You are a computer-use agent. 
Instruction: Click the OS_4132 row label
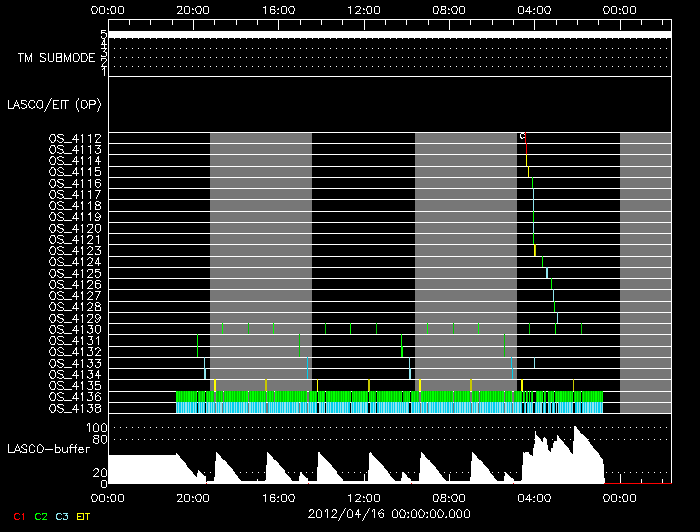(75, 352)
